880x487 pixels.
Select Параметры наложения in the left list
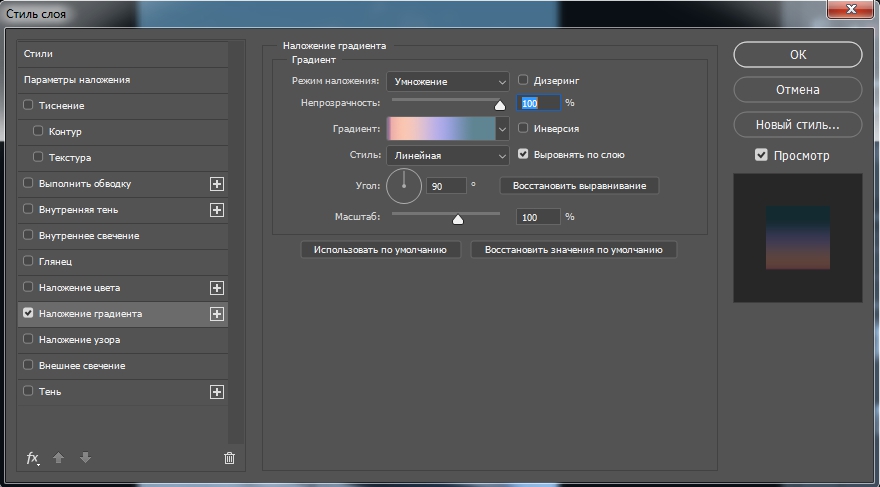coord(77,80)
